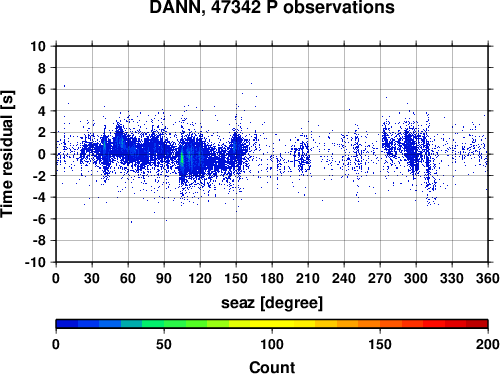
Task: Click the dark red end of colorbar
Action: click(x=477, y=324)
